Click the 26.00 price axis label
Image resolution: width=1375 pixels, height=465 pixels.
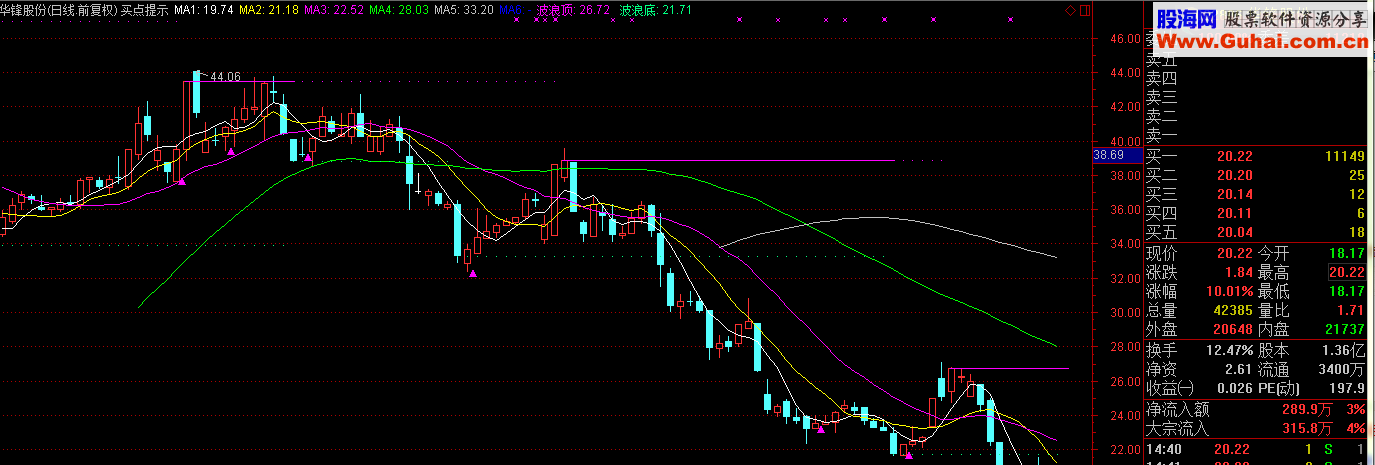click(1126, 381)
